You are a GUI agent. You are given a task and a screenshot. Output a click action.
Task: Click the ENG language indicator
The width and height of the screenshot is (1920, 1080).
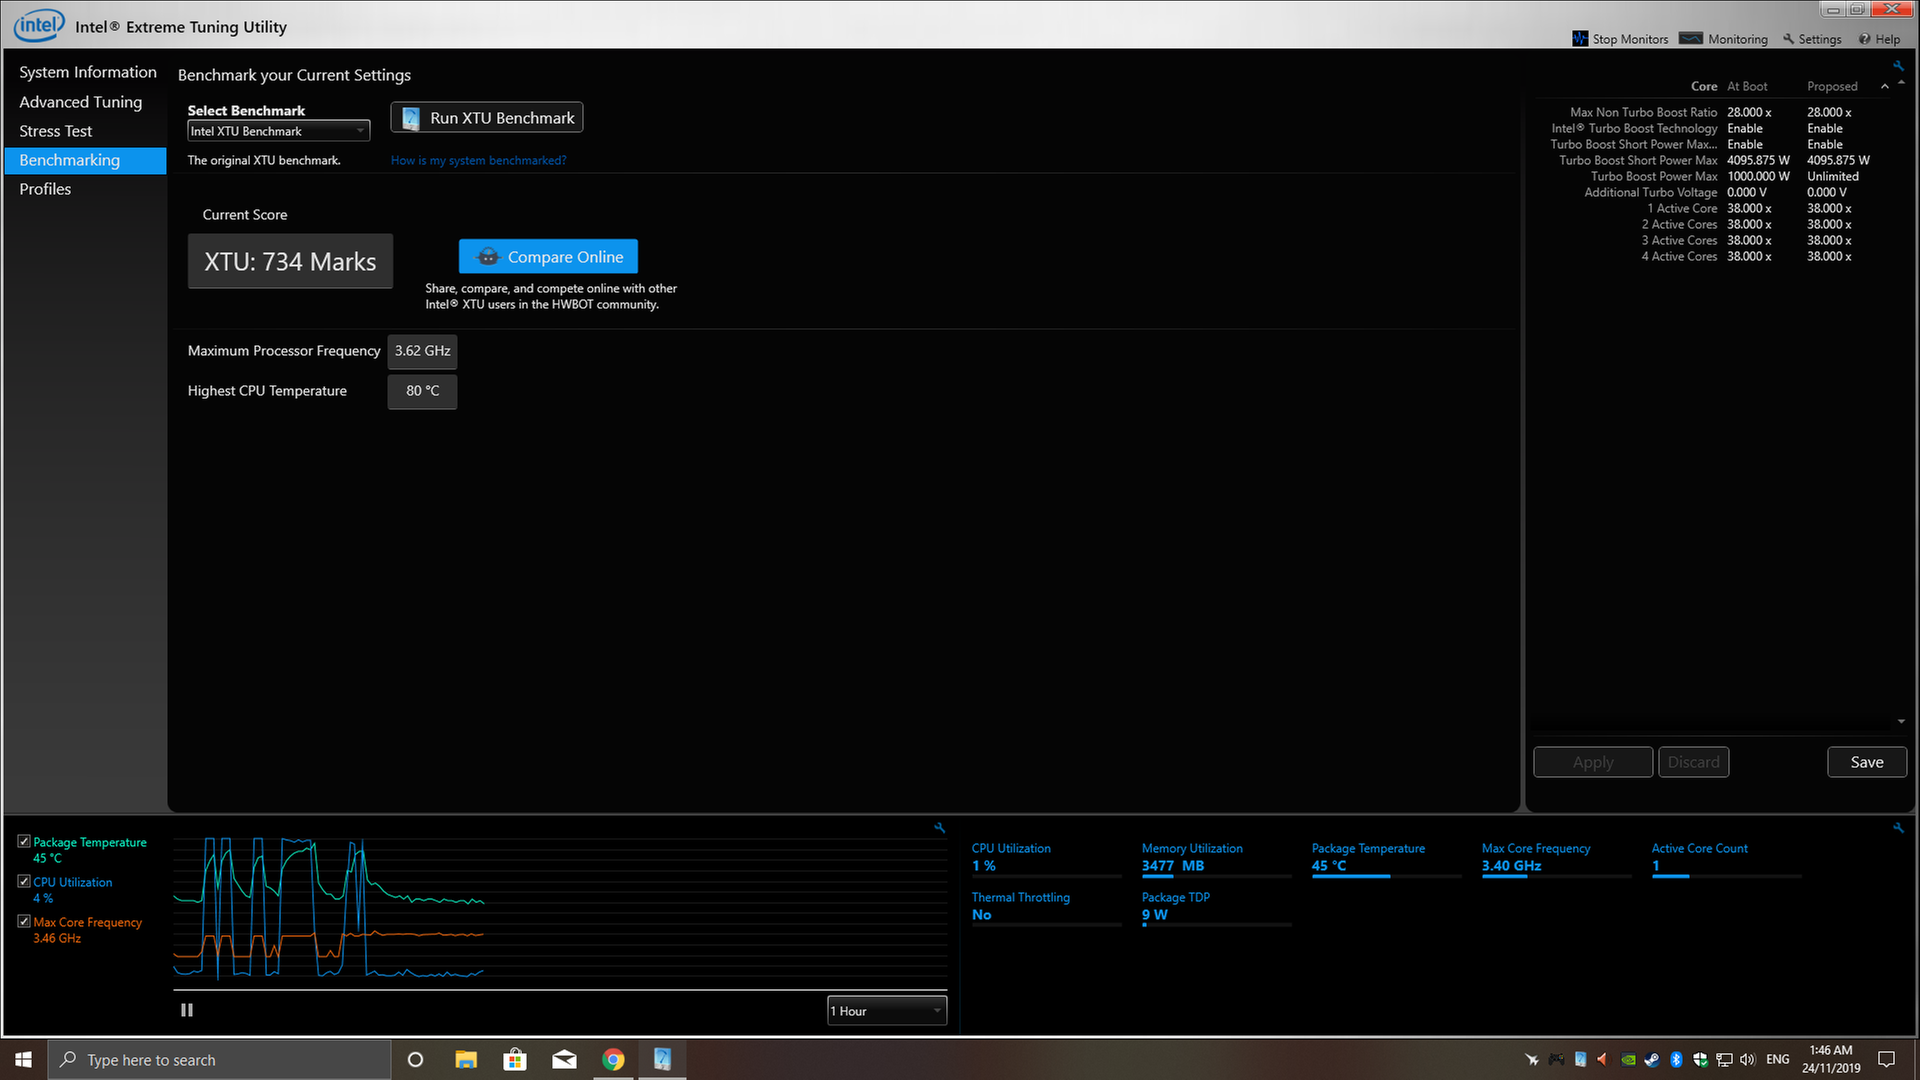(1777, 1059)
